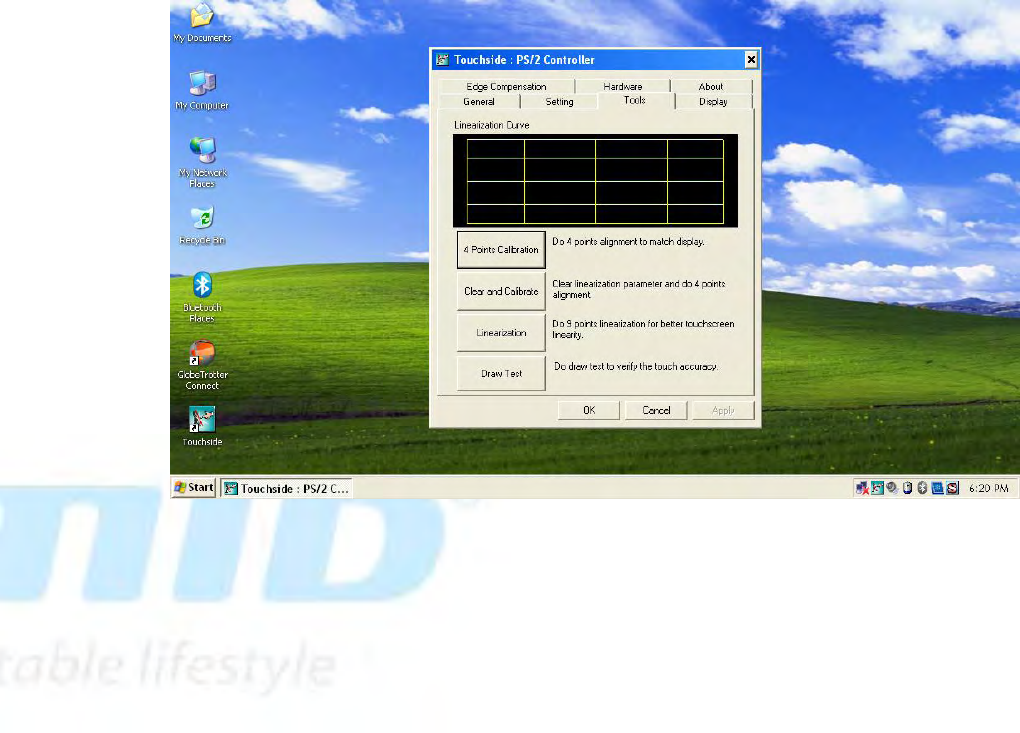Cancel the Touchside dialog
Image resolution: width=1020 pixels, height=733 pixels.
pyautogui.click(x=656, y=410)
